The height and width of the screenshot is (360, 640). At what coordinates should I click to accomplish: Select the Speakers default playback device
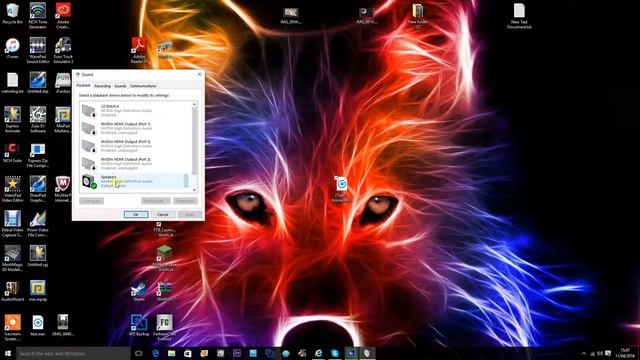(136, 181)
